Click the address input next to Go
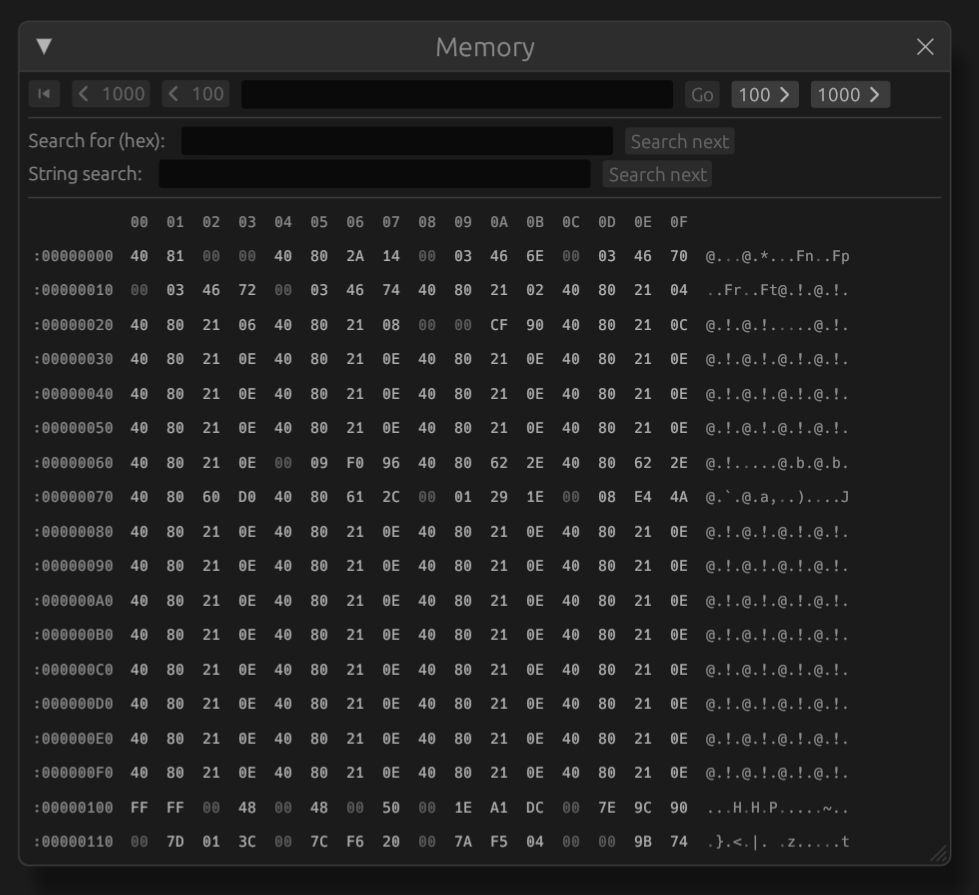The image size is (979, 895). (455, 95)
